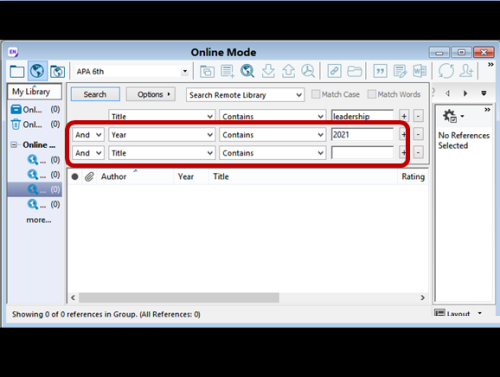The image size is (500, 377).
Task: Switch to Integrated Library and Online mode icon
Action: pyautogui.click(x=57, y=71)
